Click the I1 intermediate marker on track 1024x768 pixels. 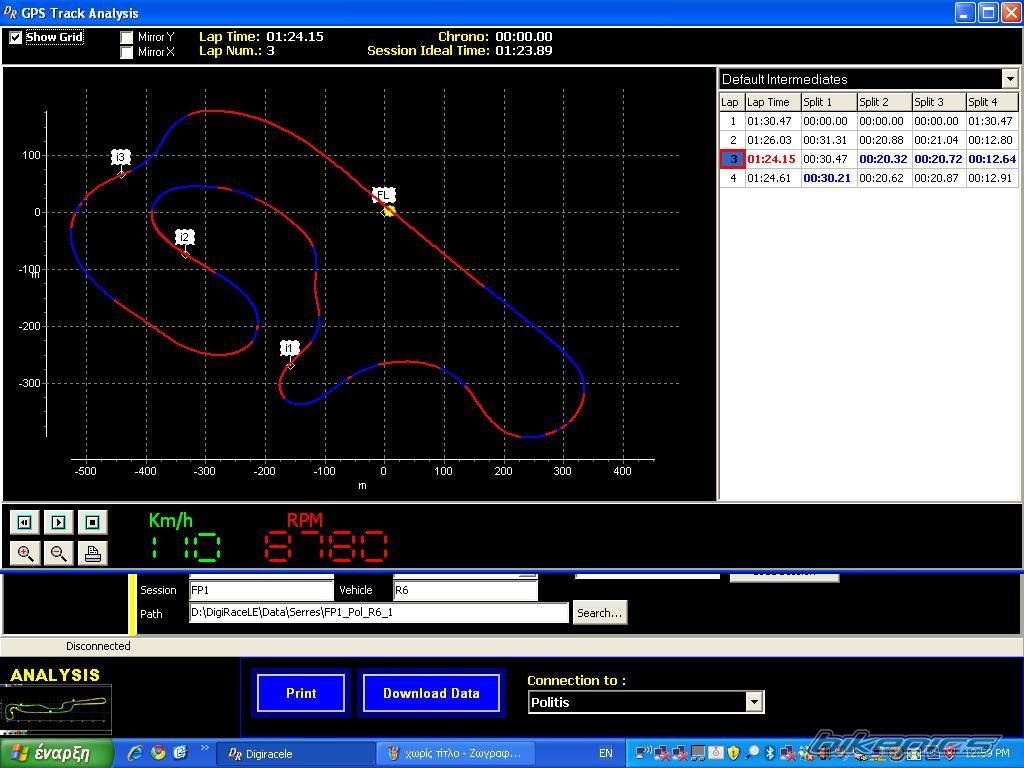(289, 349)
